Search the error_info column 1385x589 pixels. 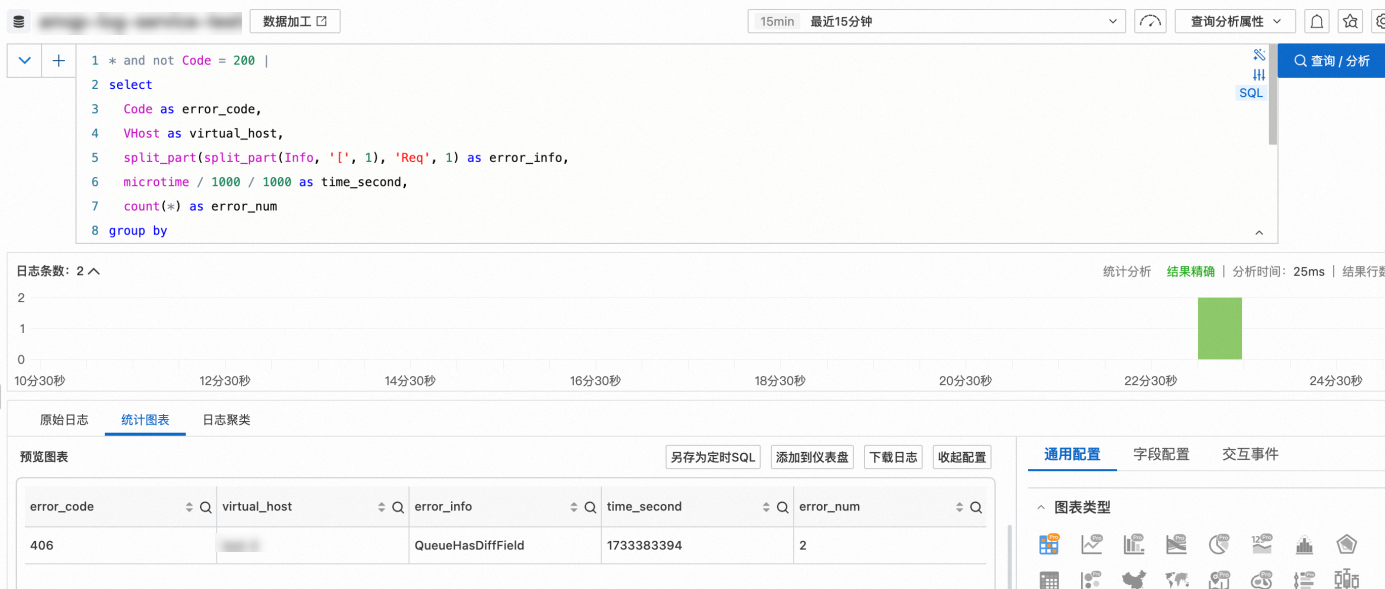(590, 508)
